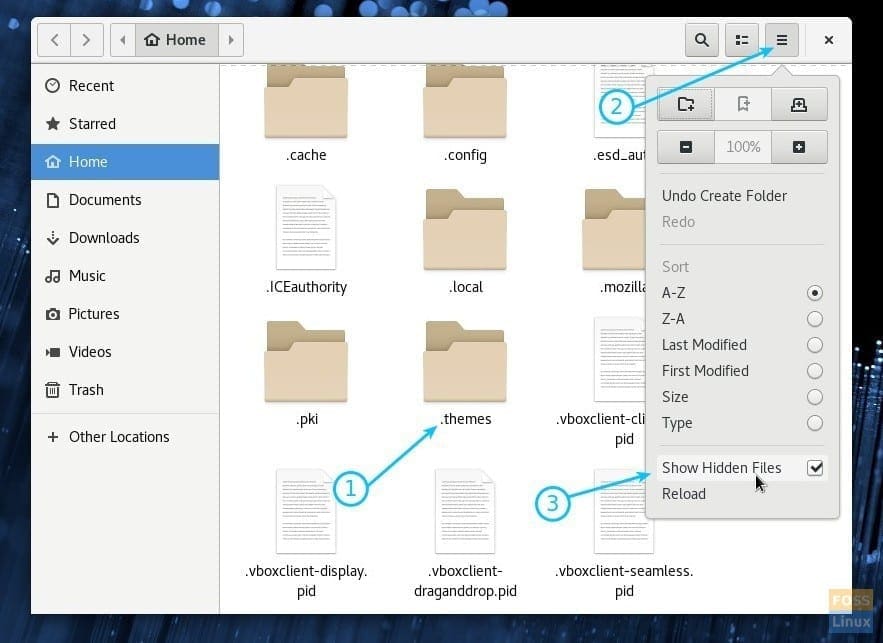Click the new tab icon in popover
Screen dimensions: 883x643
799,104
